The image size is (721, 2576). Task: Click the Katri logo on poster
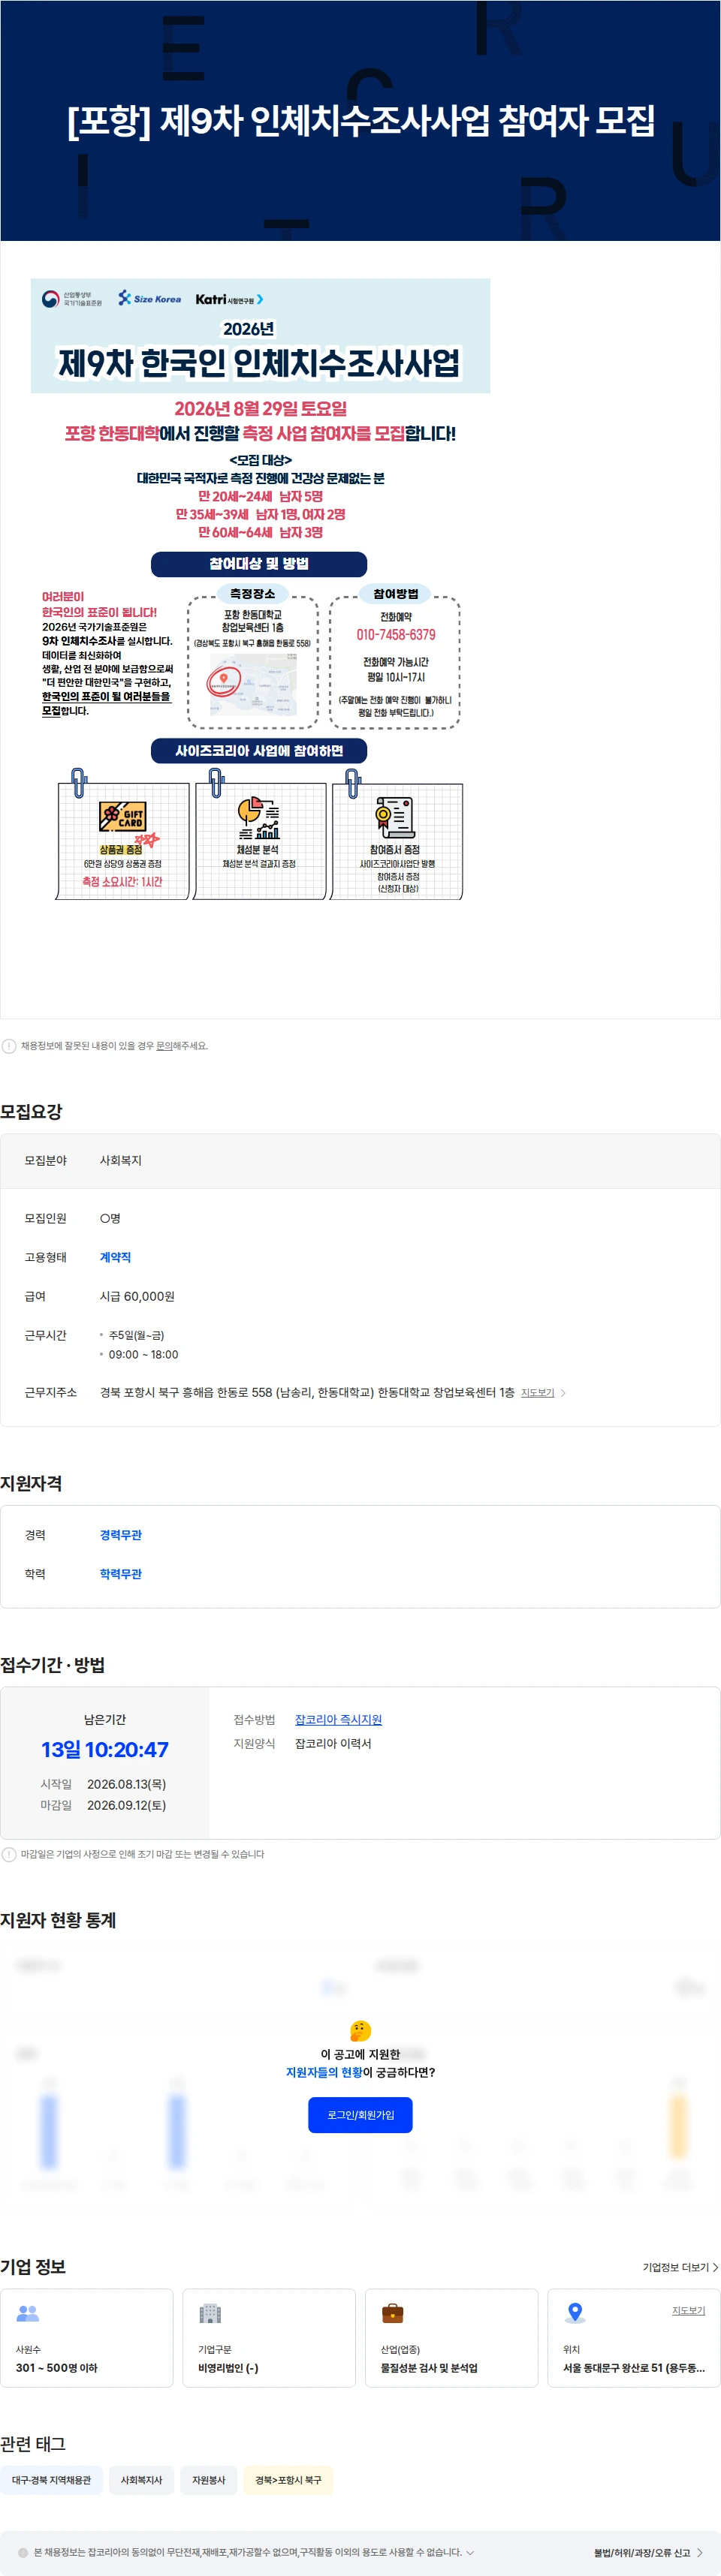click(x=229, y=299)
